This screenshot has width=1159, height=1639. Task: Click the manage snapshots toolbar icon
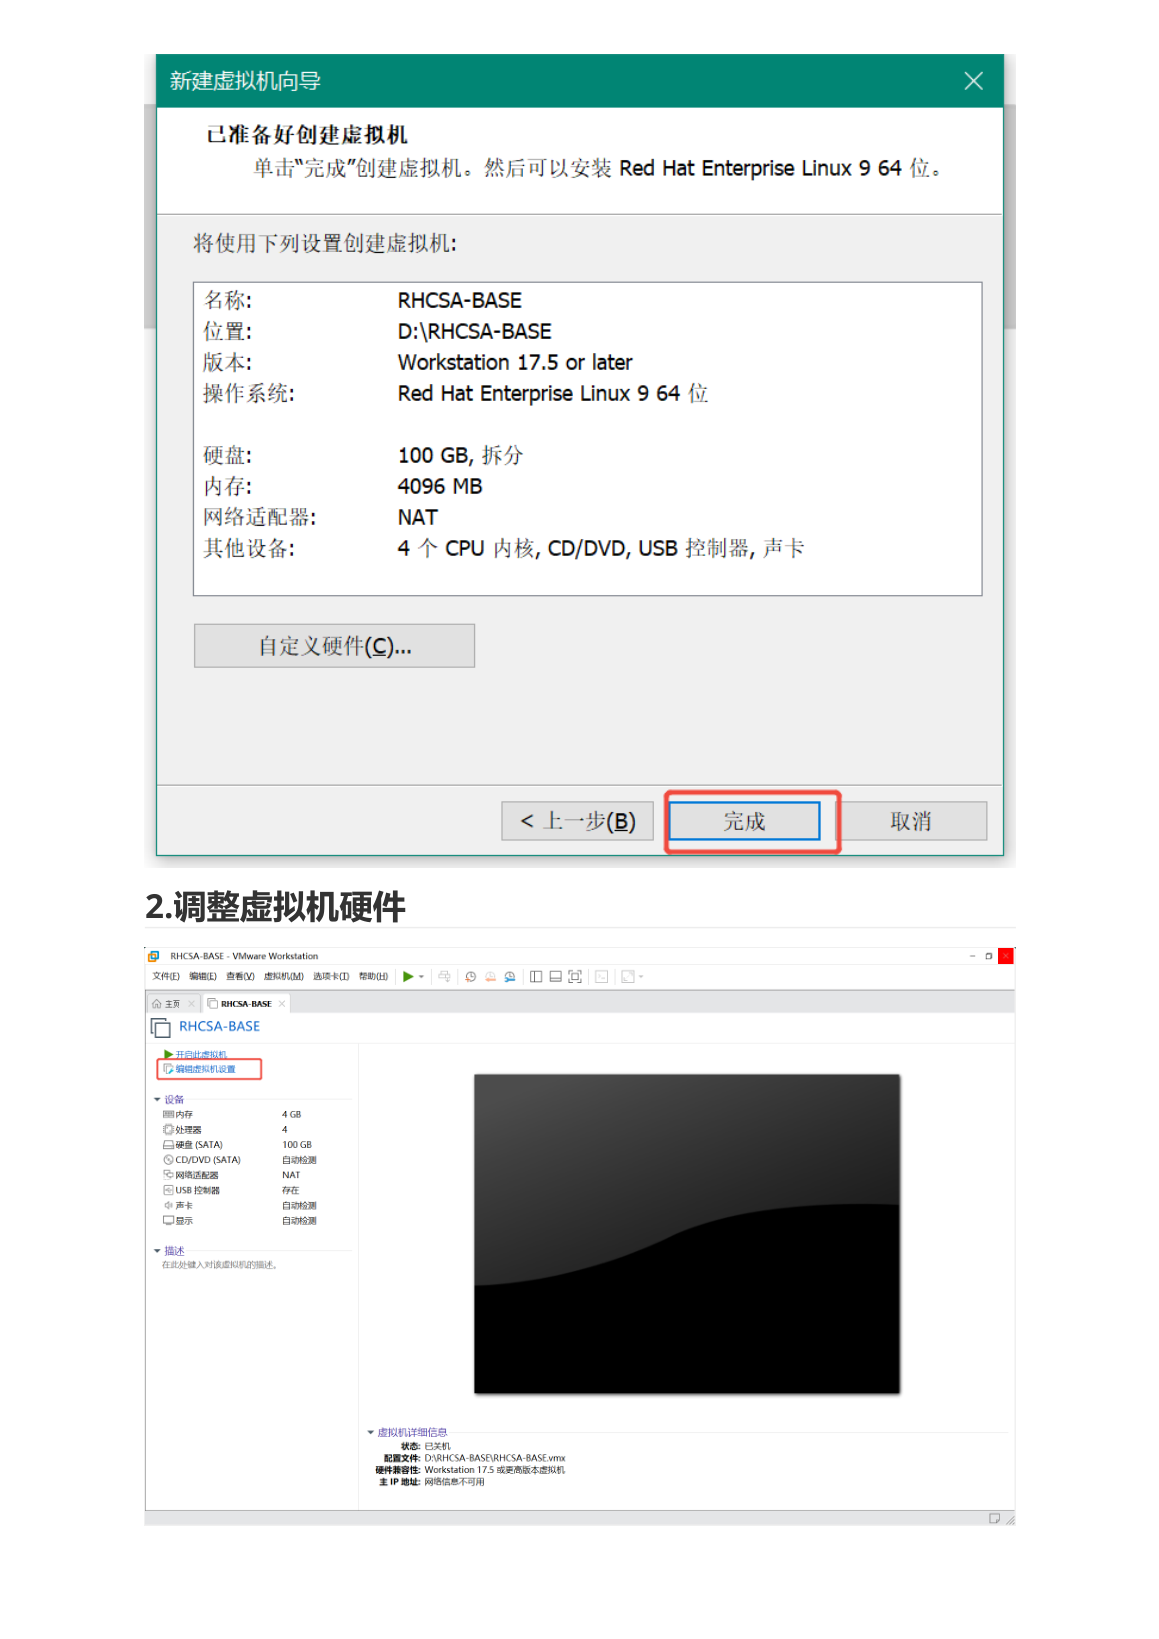510,976
